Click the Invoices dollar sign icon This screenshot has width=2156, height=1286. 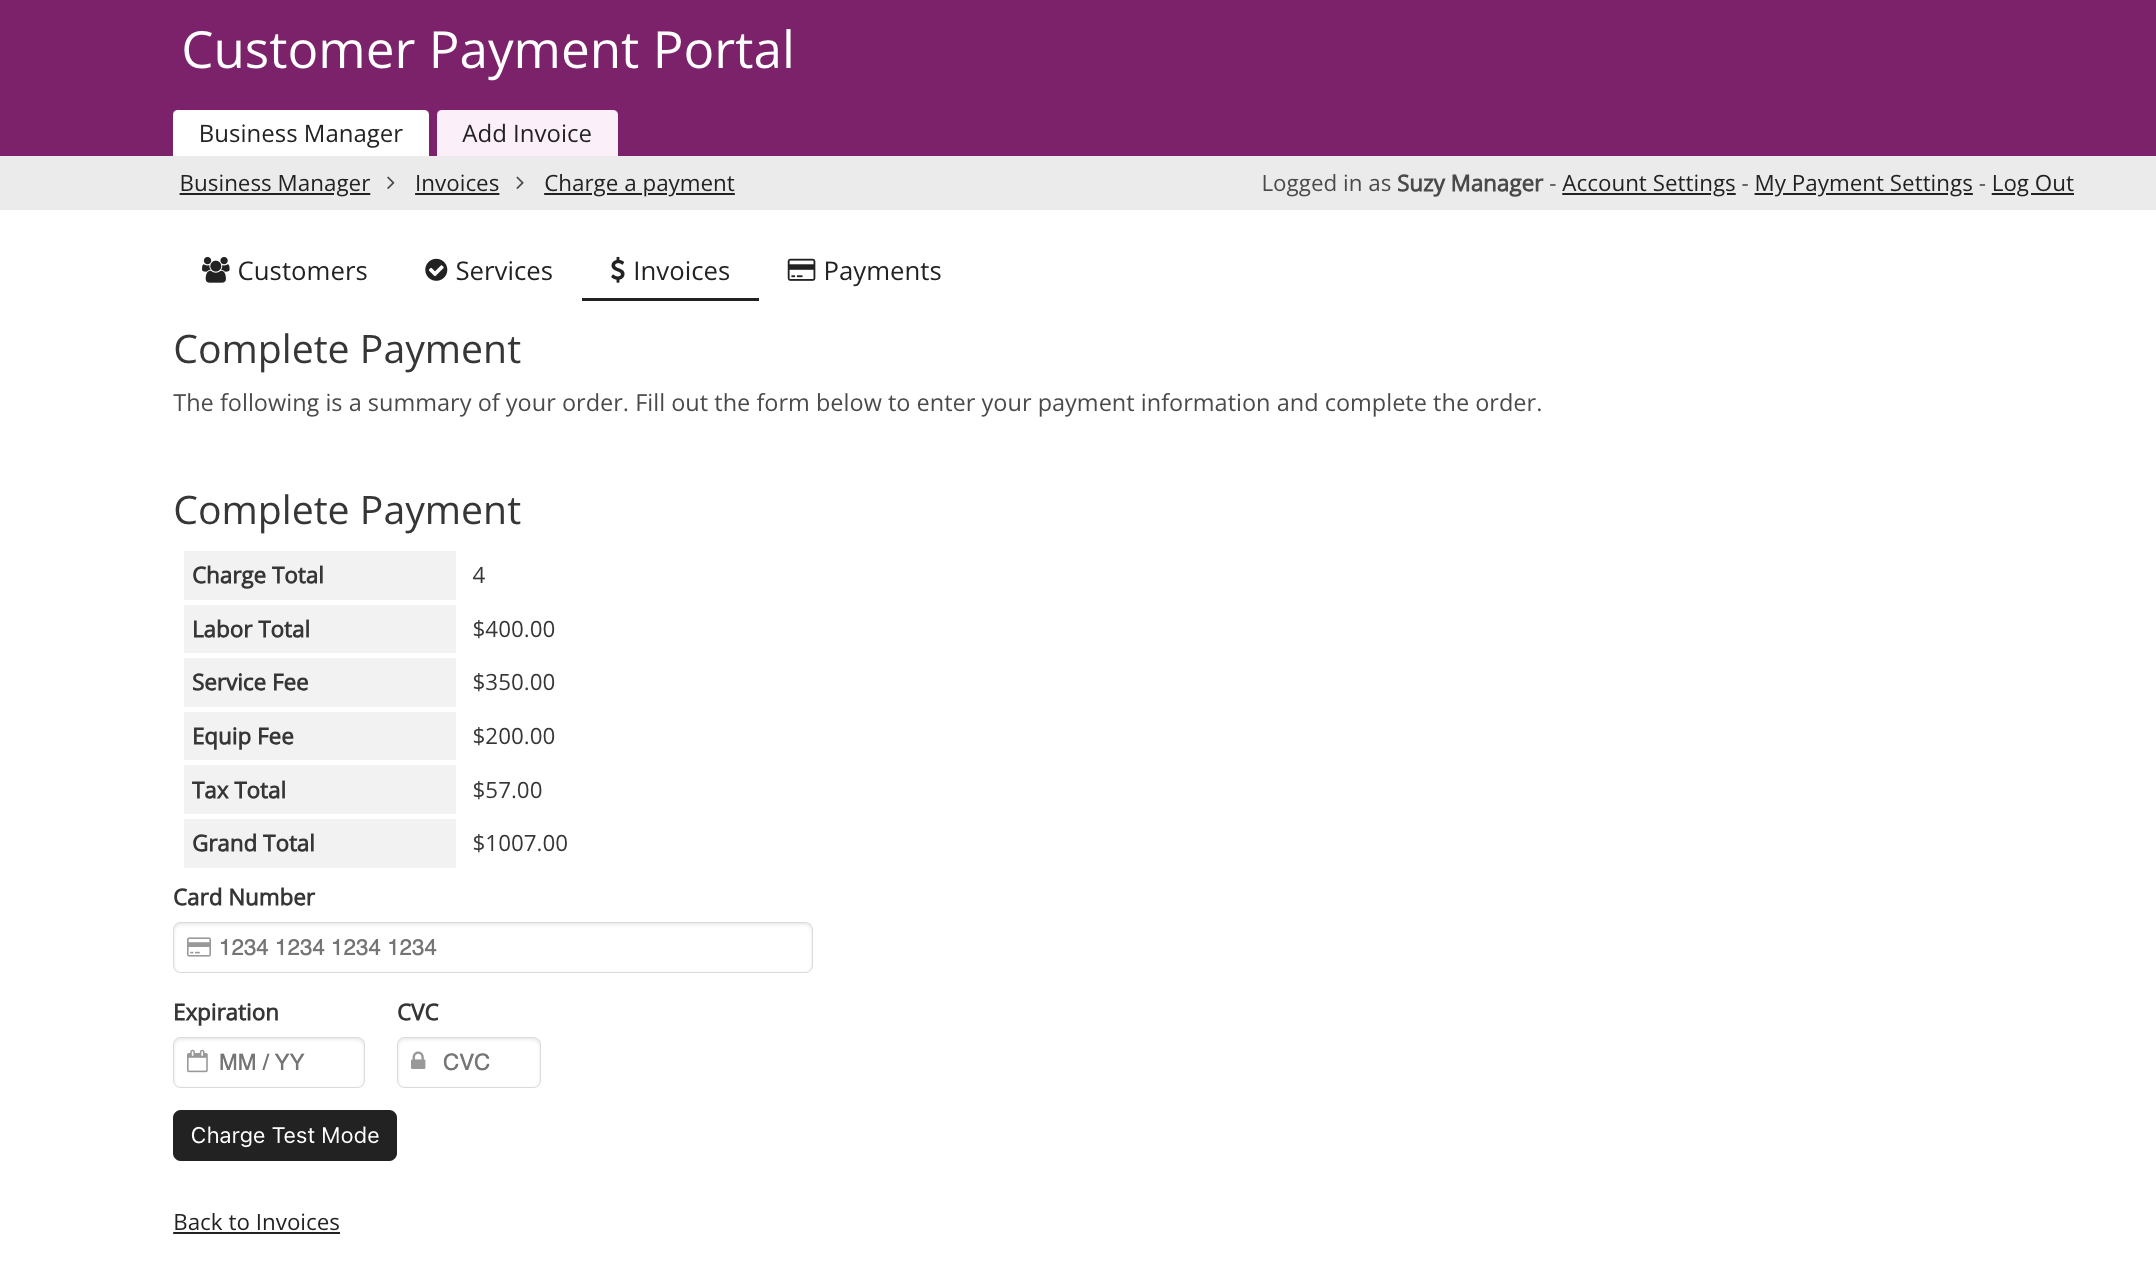(x=617, y=270)
